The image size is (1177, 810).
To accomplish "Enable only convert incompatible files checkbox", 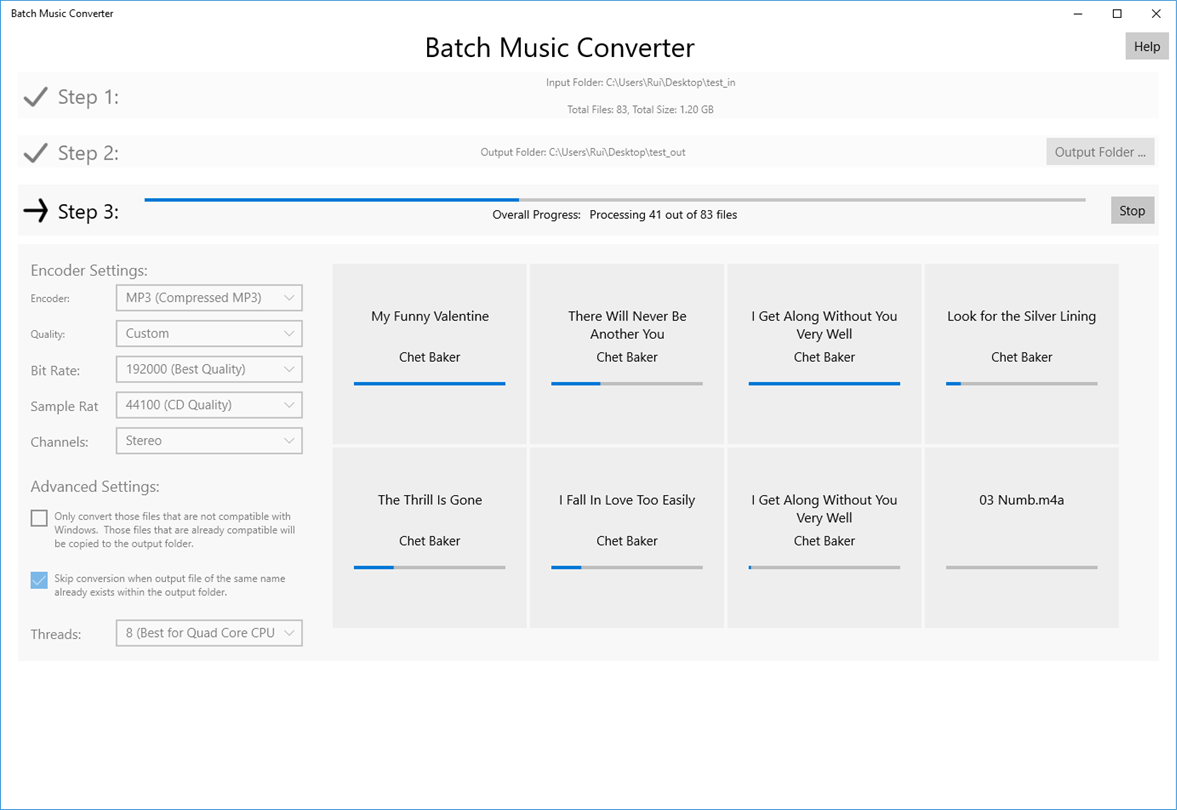I will click(39, 518).
